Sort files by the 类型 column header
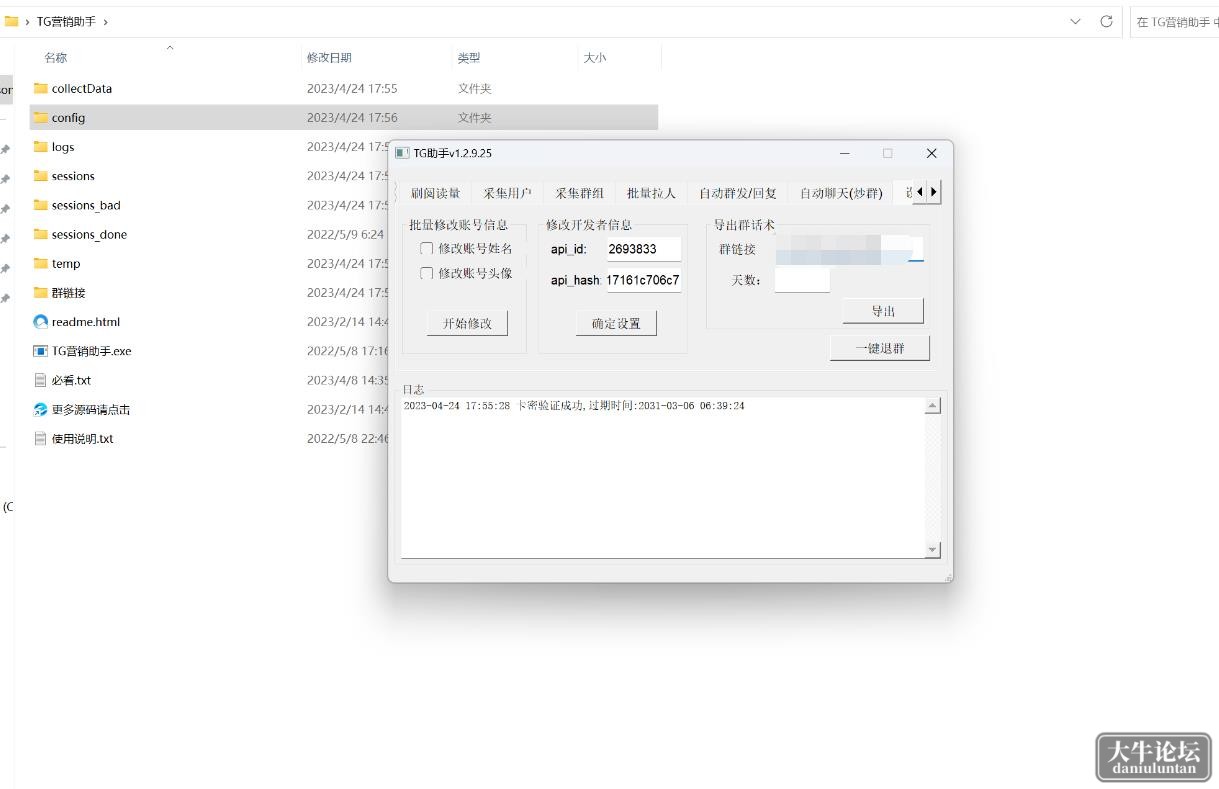The width and height of the screenshot is (1219, 789). tap(469, 58)
